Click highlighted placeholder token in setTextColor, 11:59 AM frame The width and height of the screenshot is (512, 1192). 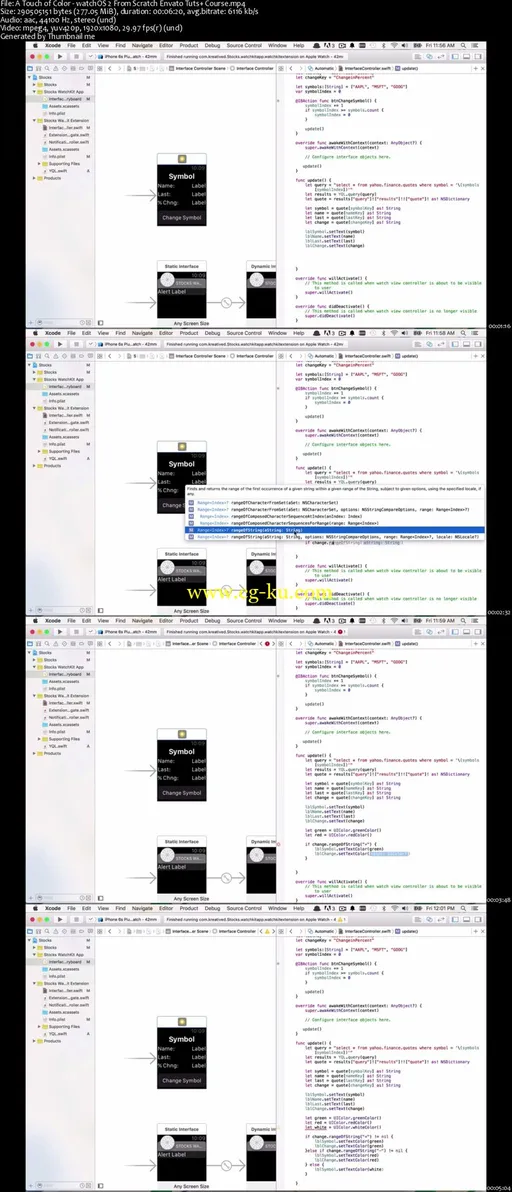(x=389, y=854)
